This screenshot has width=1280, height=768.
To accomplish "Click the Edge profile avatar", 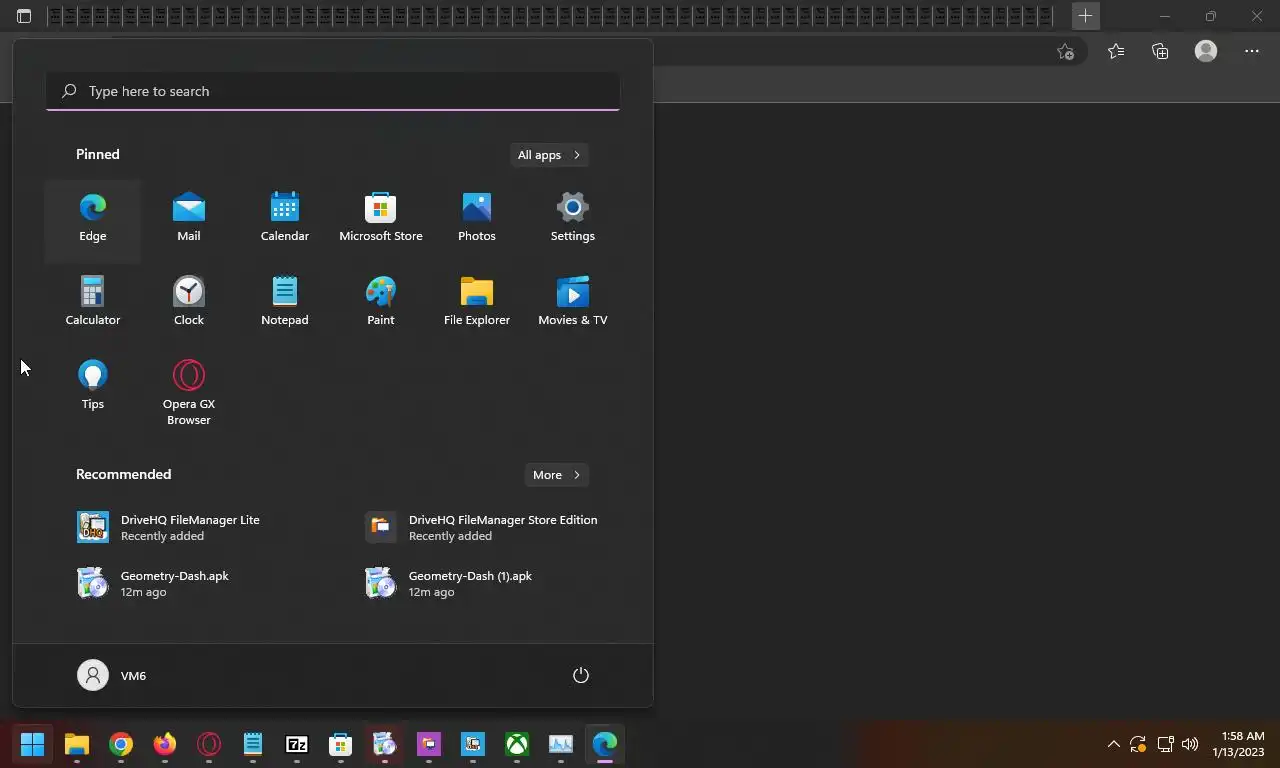I will [x=1206, y=51].
